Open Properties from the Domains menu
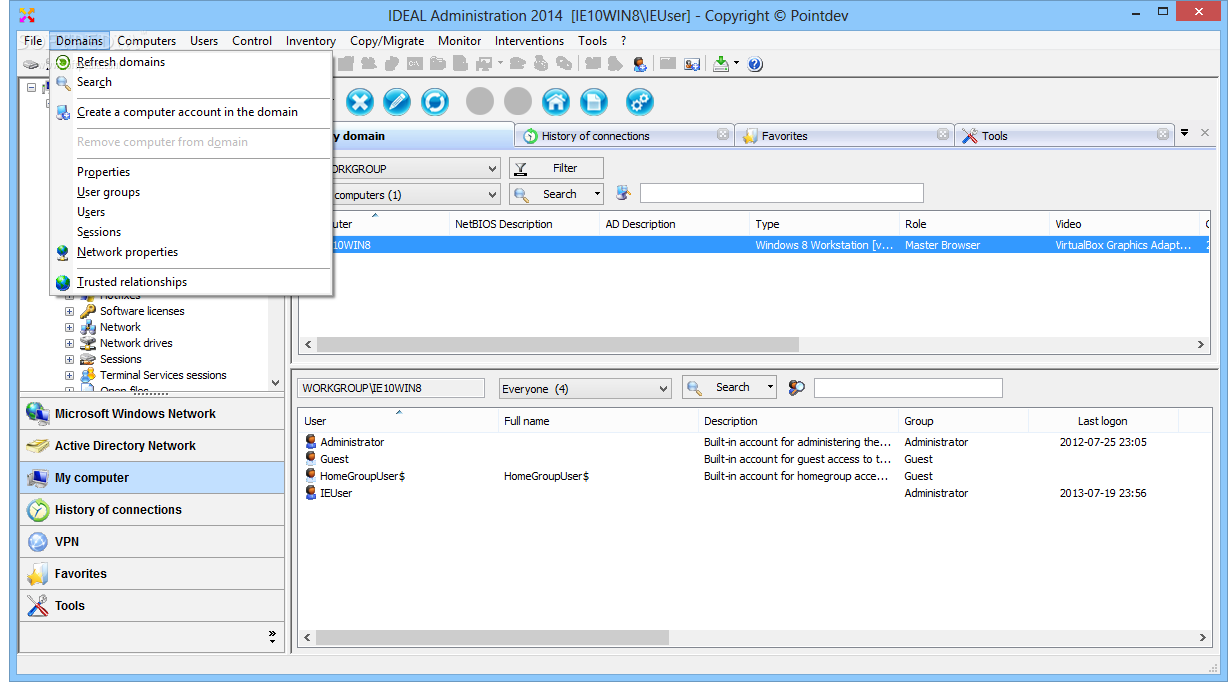The height and width of the screenshot is (682, 1228). [x=103, y=172]
